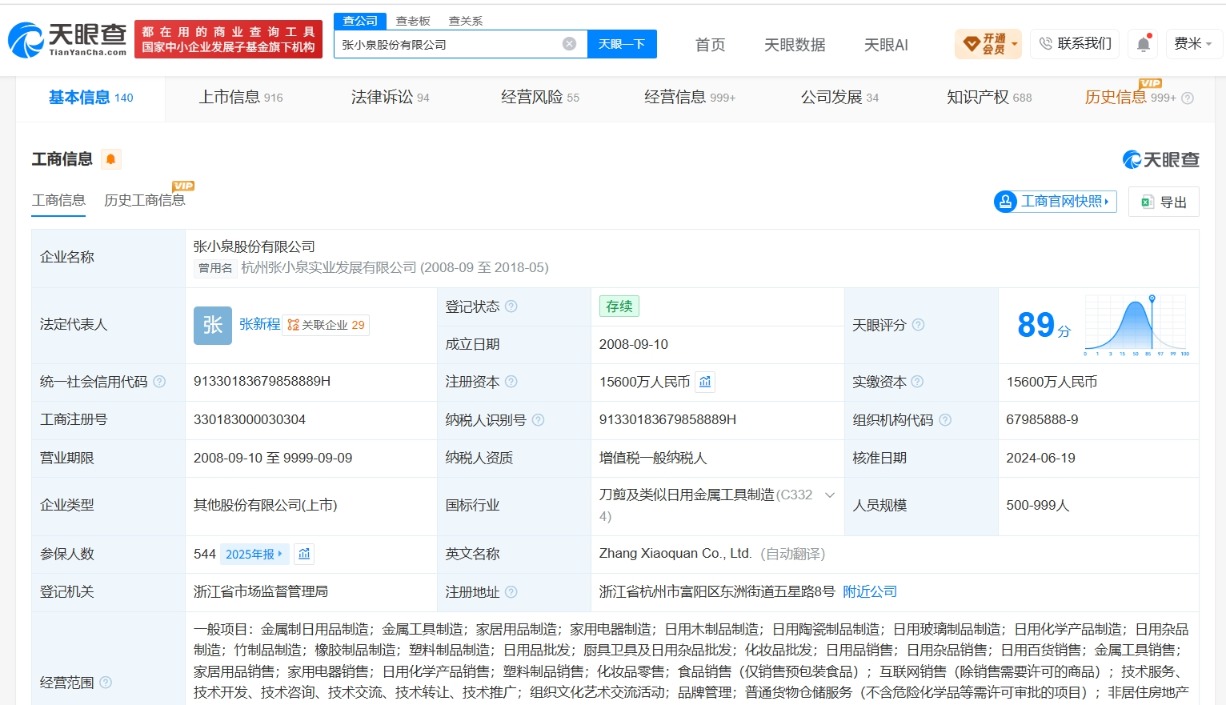Select the English name Zhang Xiaoquan Co., Ltd.
Image resolution: width=1226 pixels, height=705 pixels.
click(x=675, y=554)
